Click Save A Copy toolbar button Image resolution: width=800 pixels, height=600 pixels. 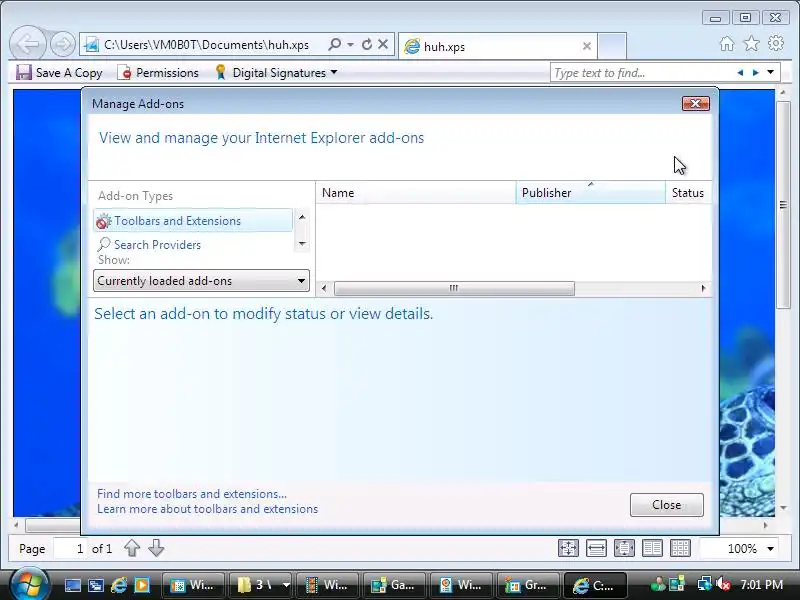click(x=59, y=72)
